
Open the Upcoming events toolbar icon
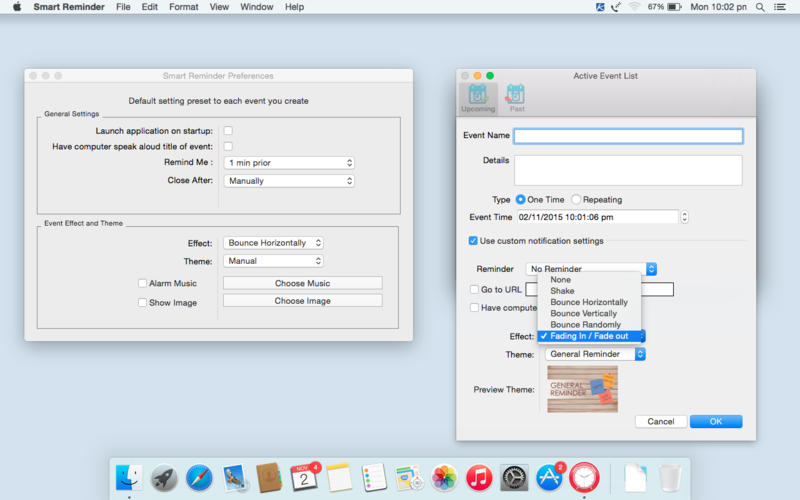[478, 97]
